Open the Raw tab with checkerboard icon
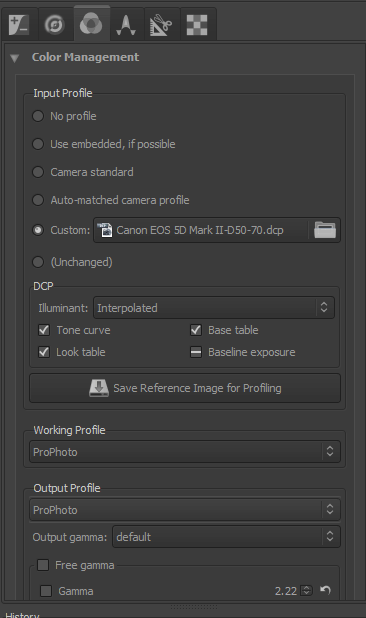 pyautogui.click(x=197, y=25)
